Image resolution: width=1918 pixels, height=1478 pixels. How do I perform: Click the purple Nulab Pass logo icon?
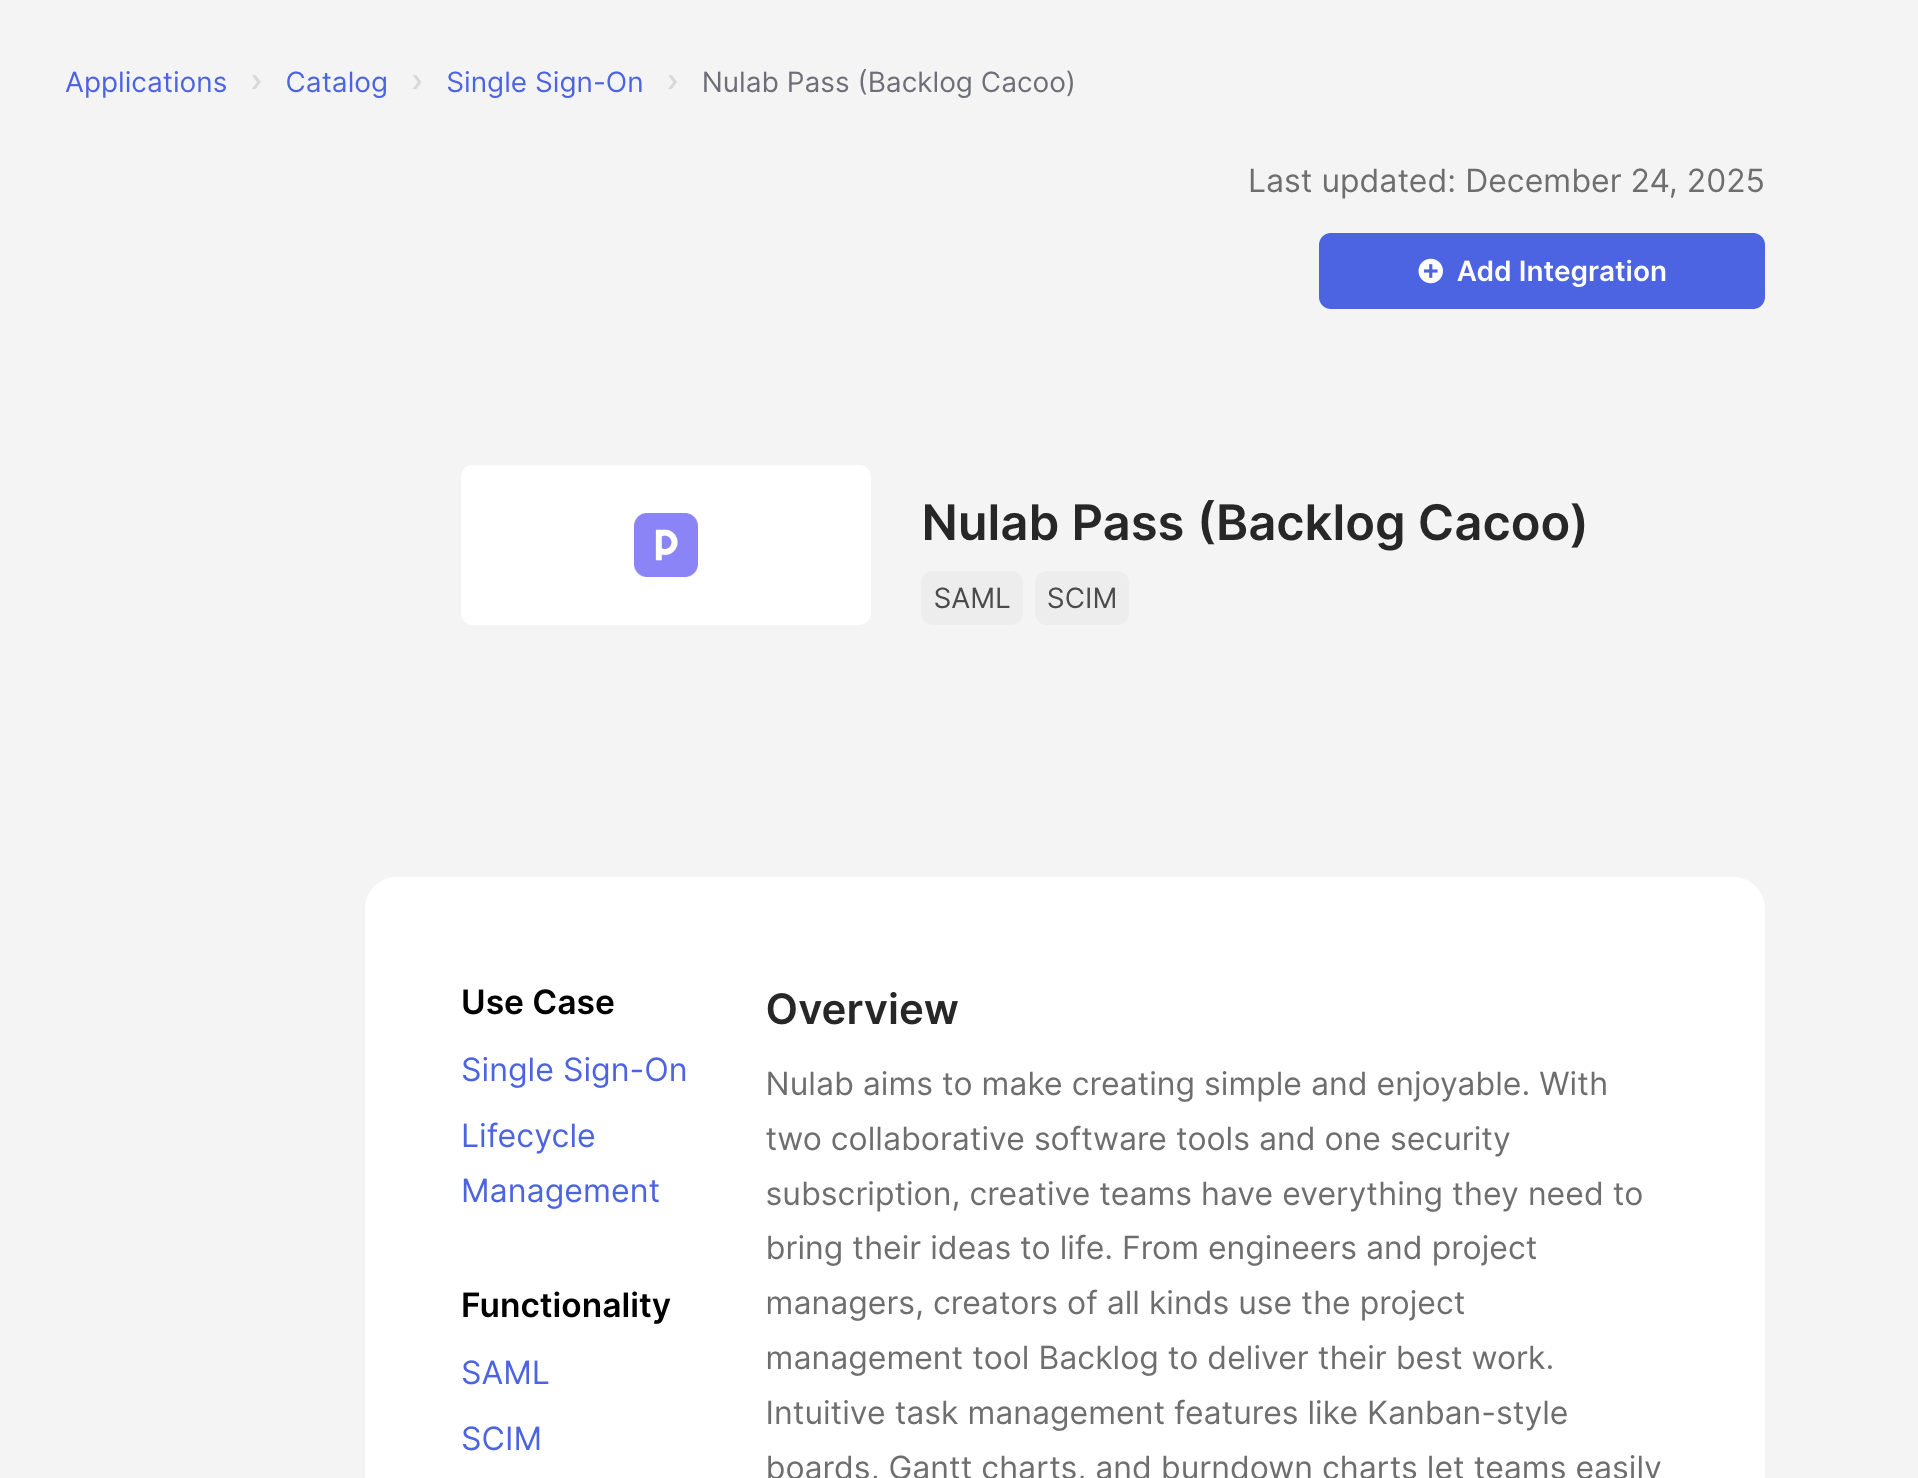coord(666,545)
